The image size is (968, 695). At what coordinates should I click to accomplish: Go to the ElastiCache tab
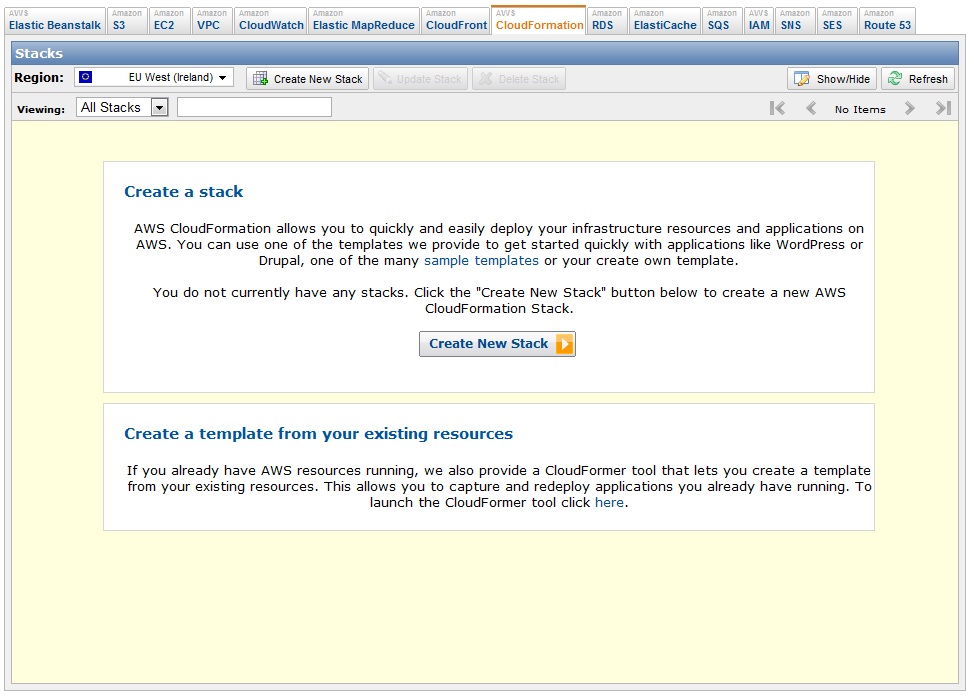click(665, 20)
